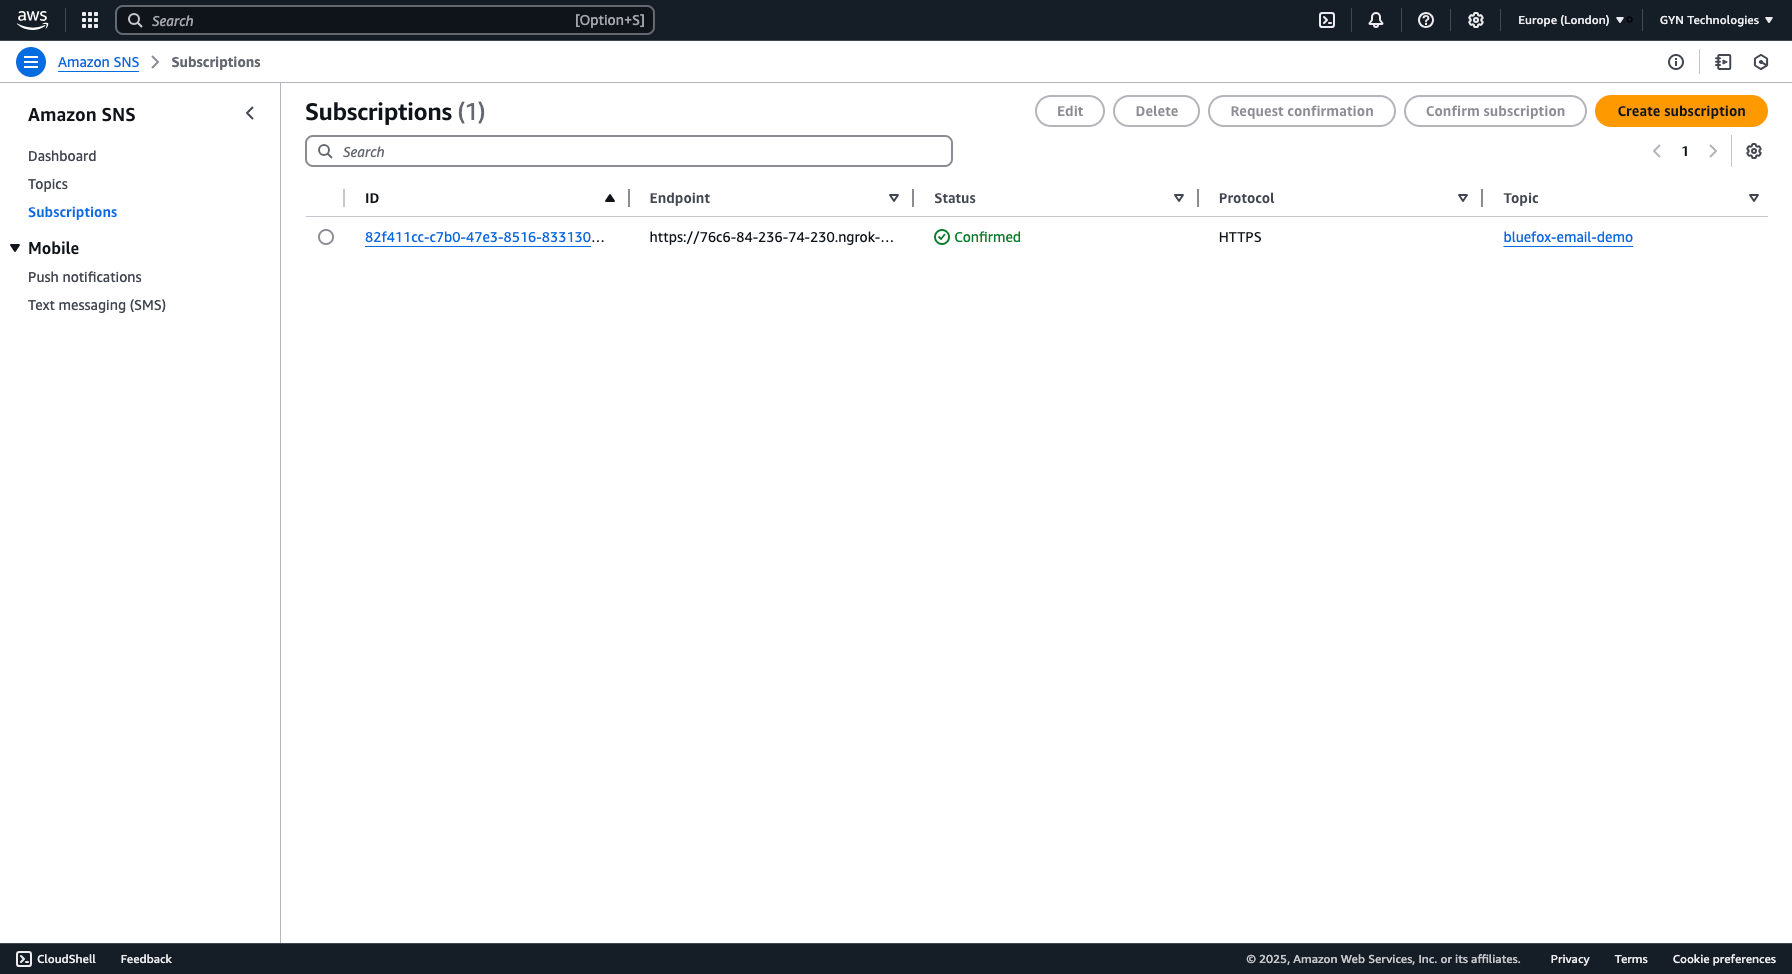
Task: Sort table by Status column
Action: (x=1178, y=198)
